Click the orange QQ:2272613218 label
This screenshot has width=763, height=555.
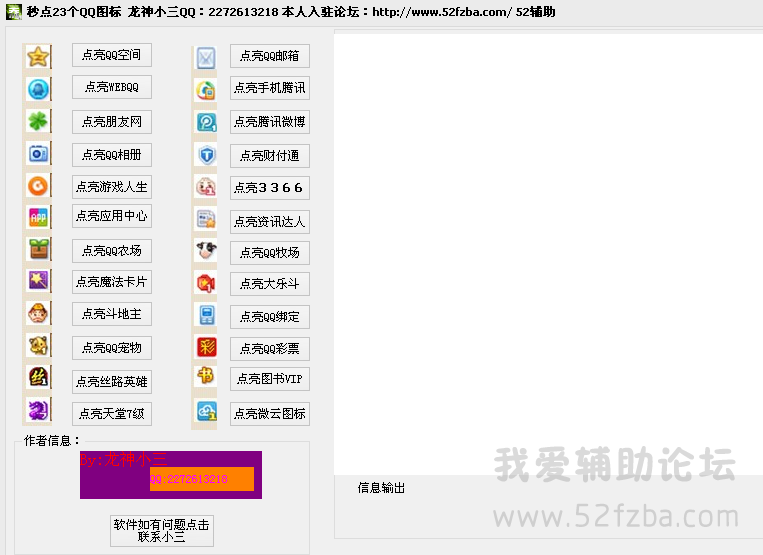(201, 479)
